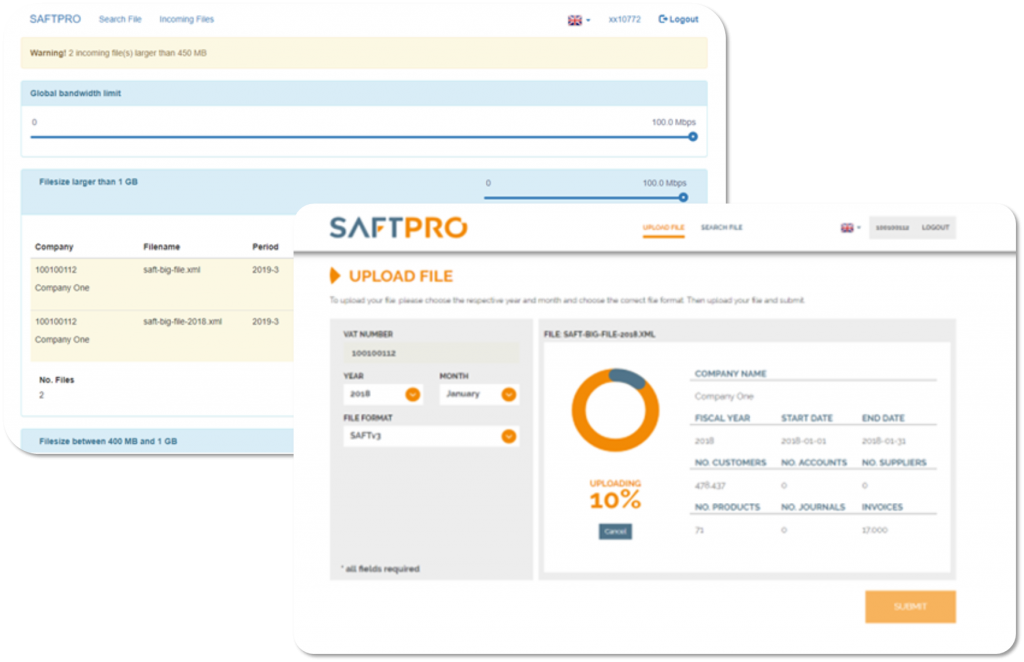Click the Company column header

coord(54,247)
